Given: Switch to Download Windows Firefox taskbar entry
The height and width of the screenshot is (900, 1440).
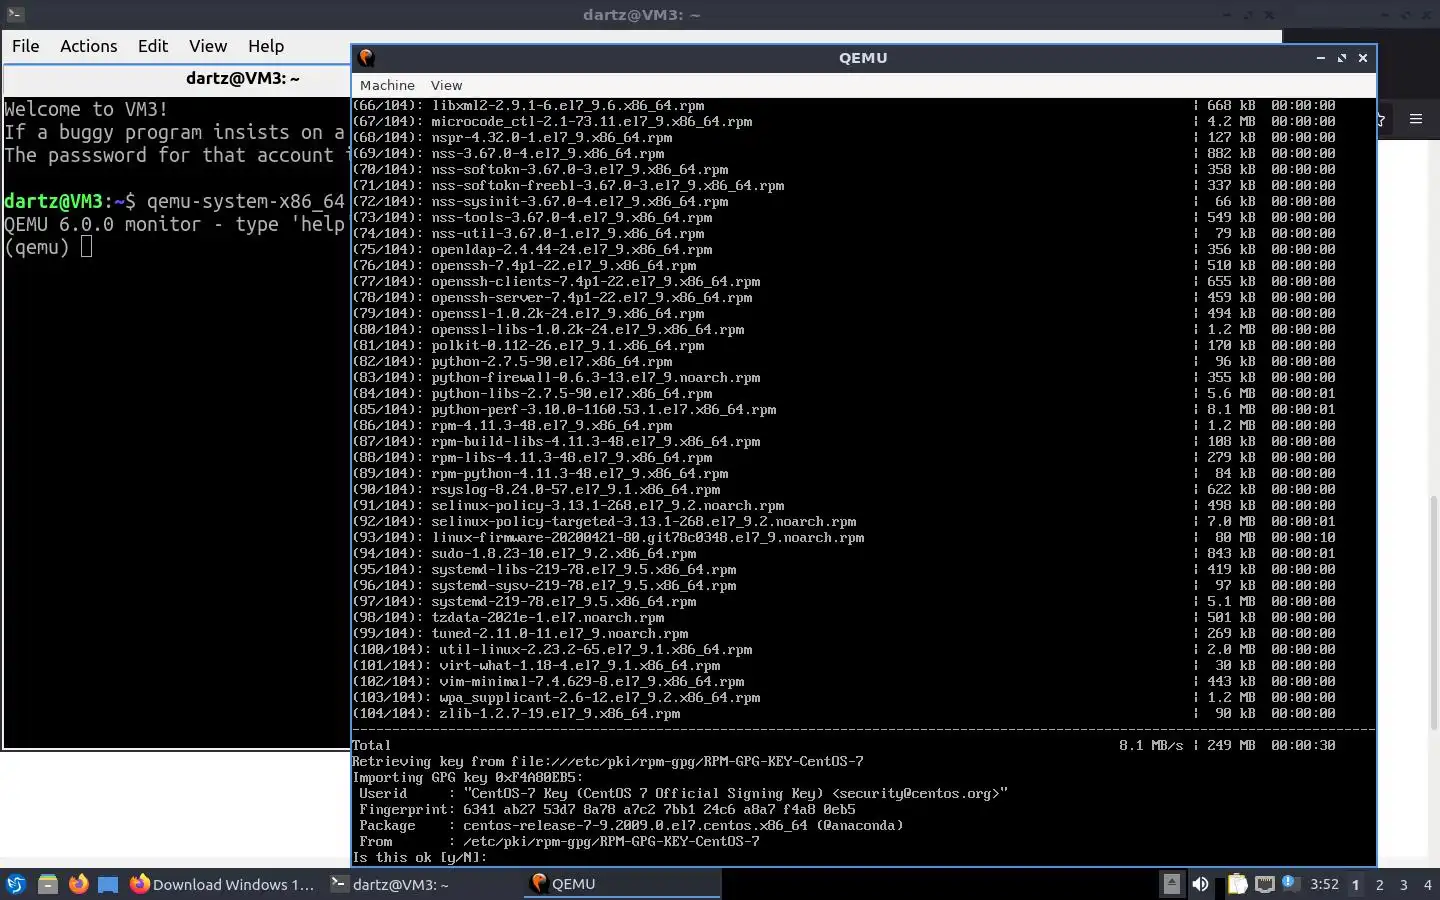Looking at the screenshot, I should pos(223,884).
